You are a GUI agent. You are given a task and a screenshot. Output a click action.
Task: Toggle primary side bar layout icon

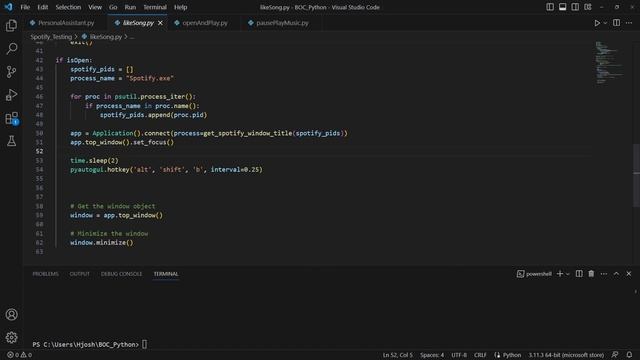click(x=550, y=7)
